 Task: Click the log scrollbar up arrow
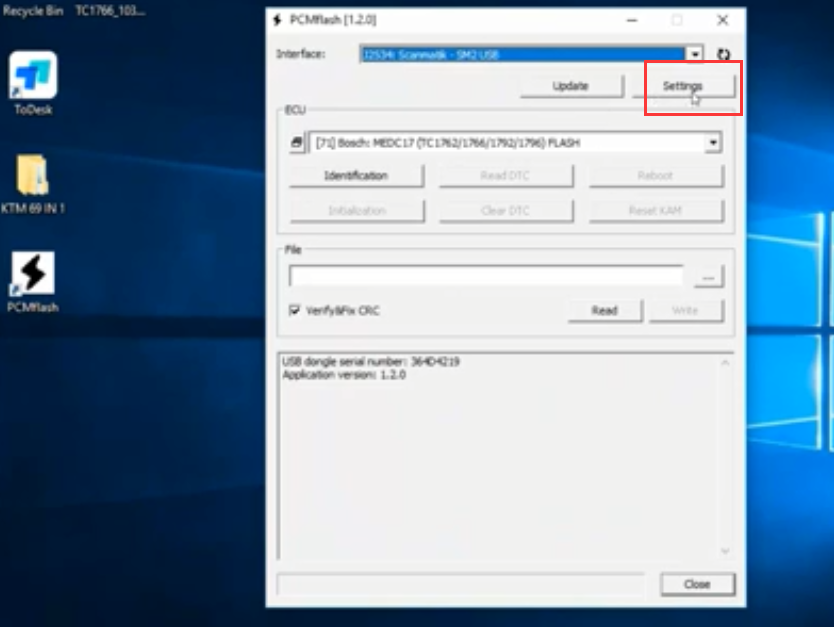(725, 363)
